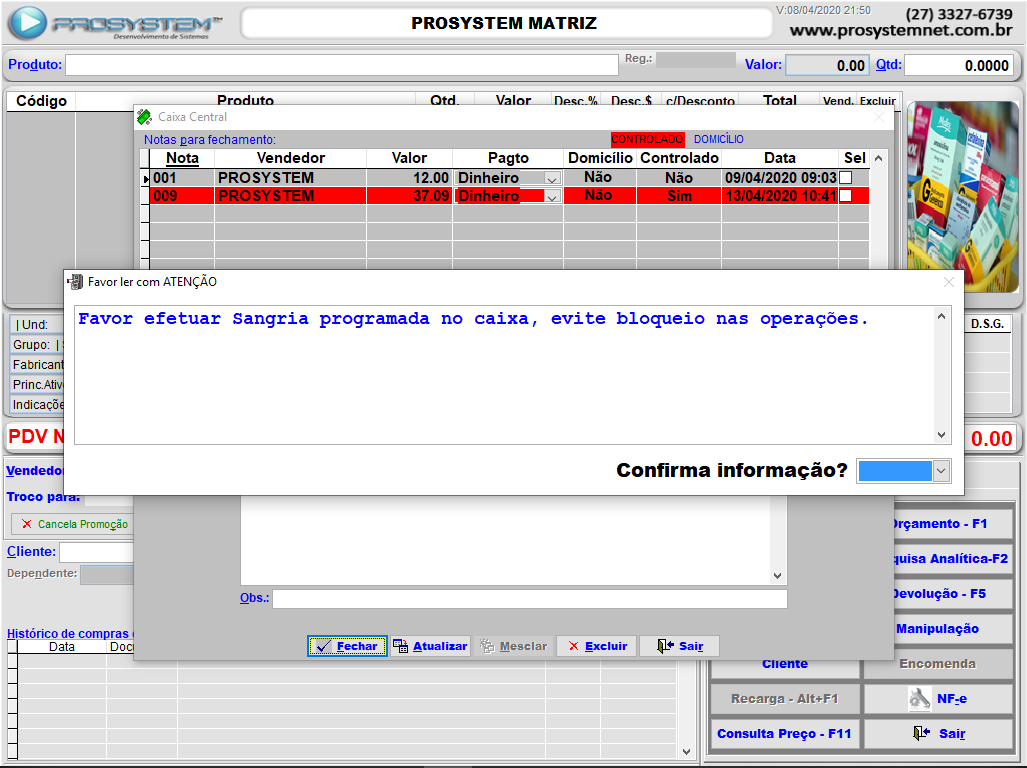
Task: Click the Caixa Central window title icon
Action: coord(144,117)
